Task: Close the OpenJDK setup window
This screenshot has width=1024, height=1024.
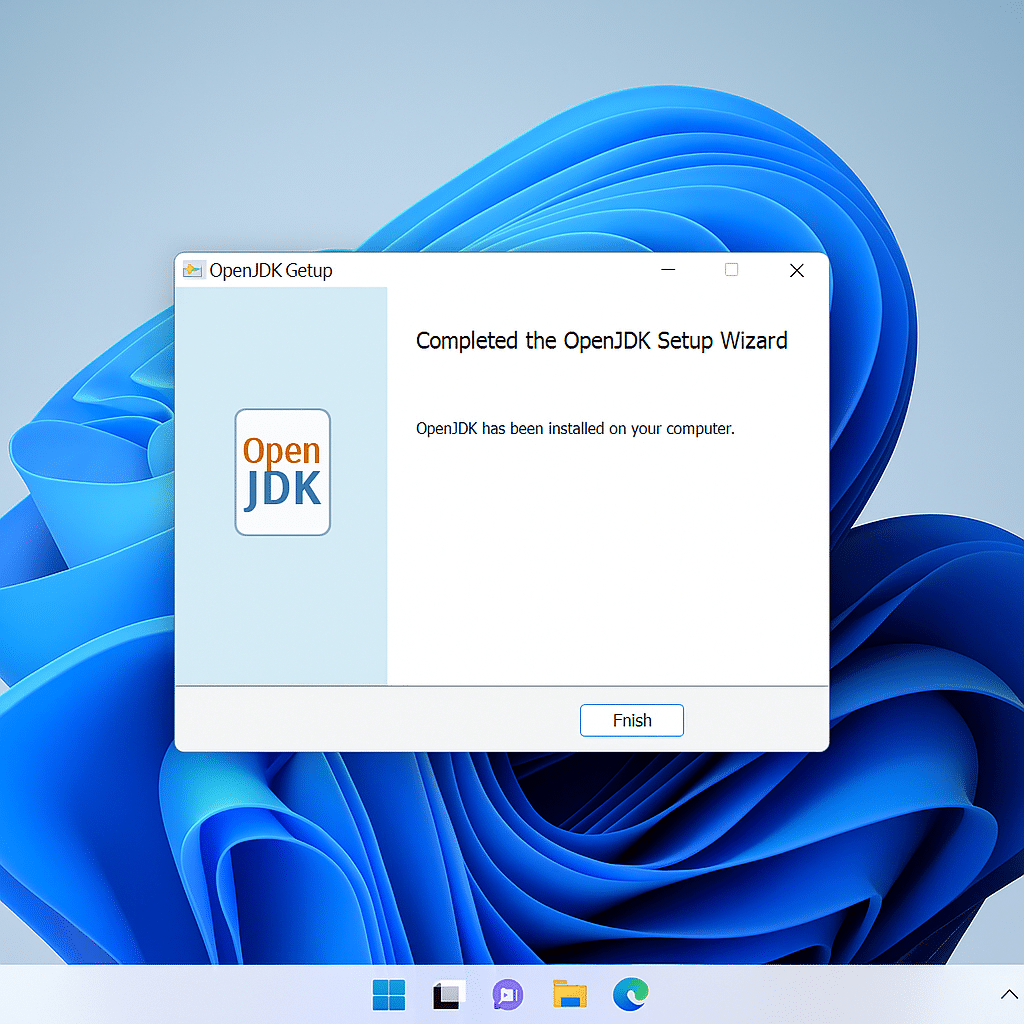Action: tap(796, 270)
